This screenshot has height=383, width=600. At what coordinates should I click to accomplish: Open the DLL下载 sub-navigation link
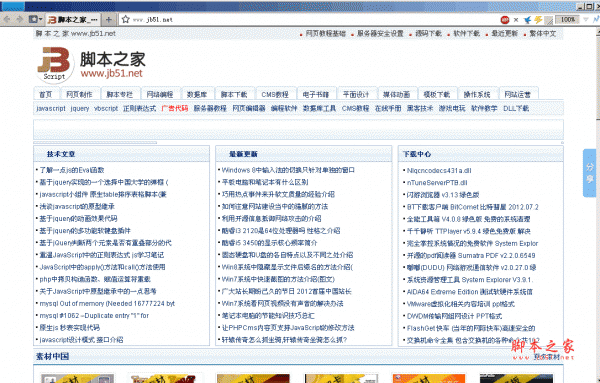[516, 108]
